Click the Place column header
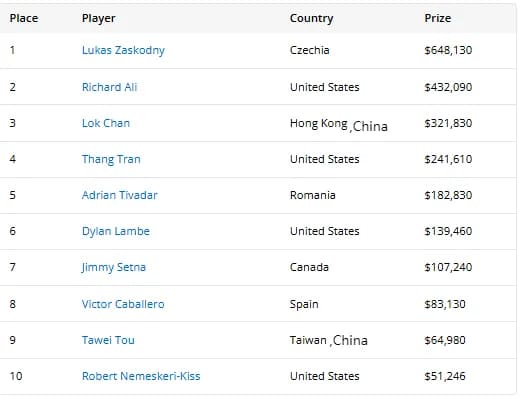Viewport: 522px width, 399px height. tap(24, 18)
